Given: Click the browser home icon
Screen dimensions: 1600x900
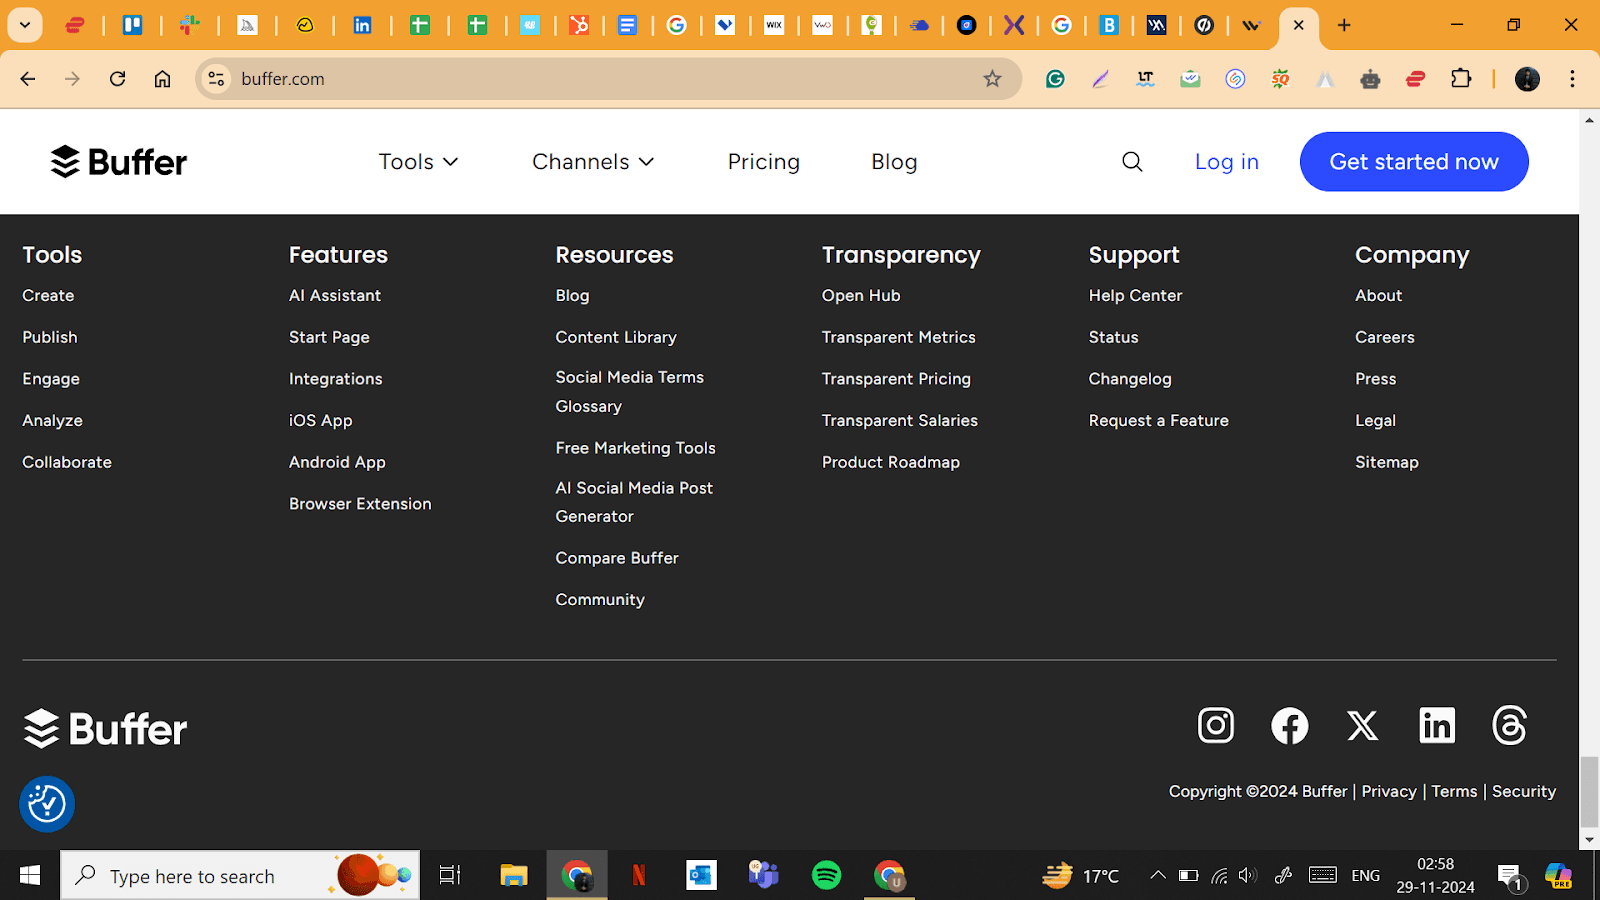Looking at the screenshot, I should point(162,79).
